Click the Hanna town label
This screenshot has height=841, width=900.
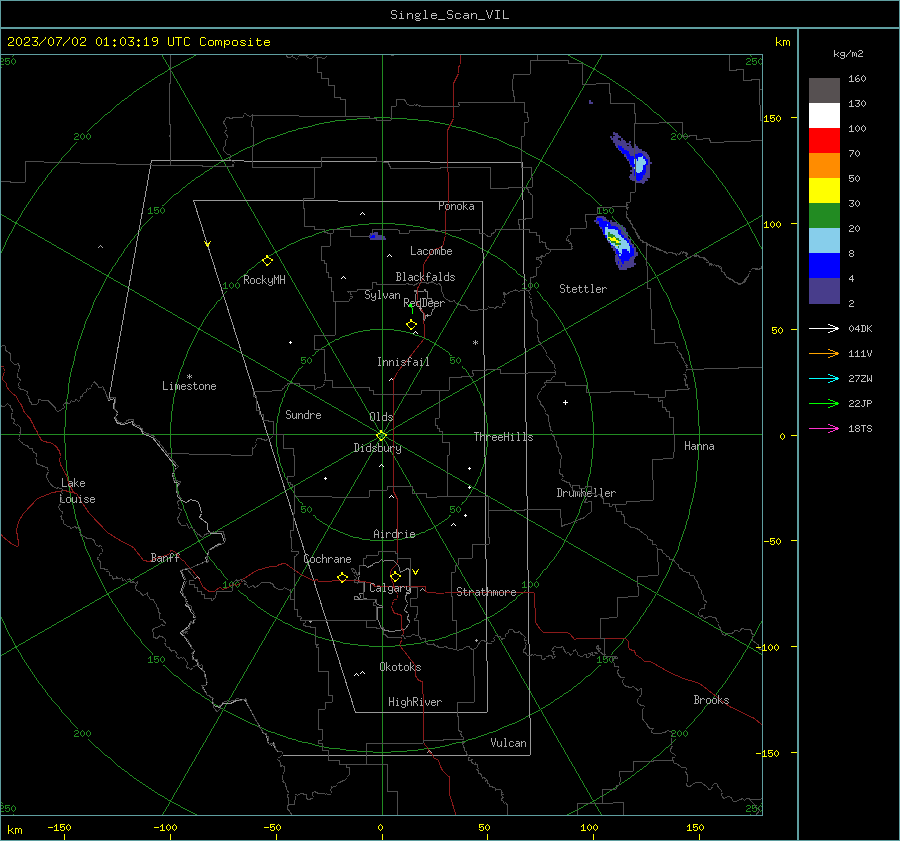699,446
